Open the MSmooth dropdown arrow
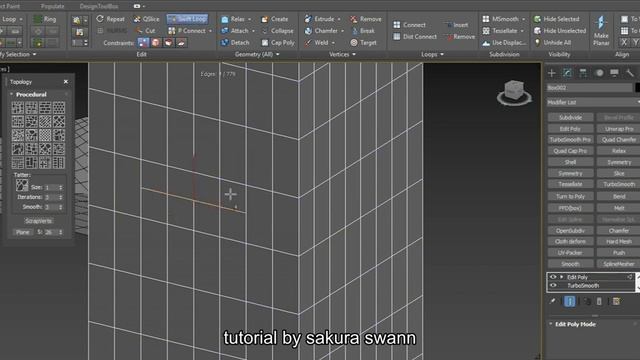This screenshot has width=640, height=360. tap(524, 19)
